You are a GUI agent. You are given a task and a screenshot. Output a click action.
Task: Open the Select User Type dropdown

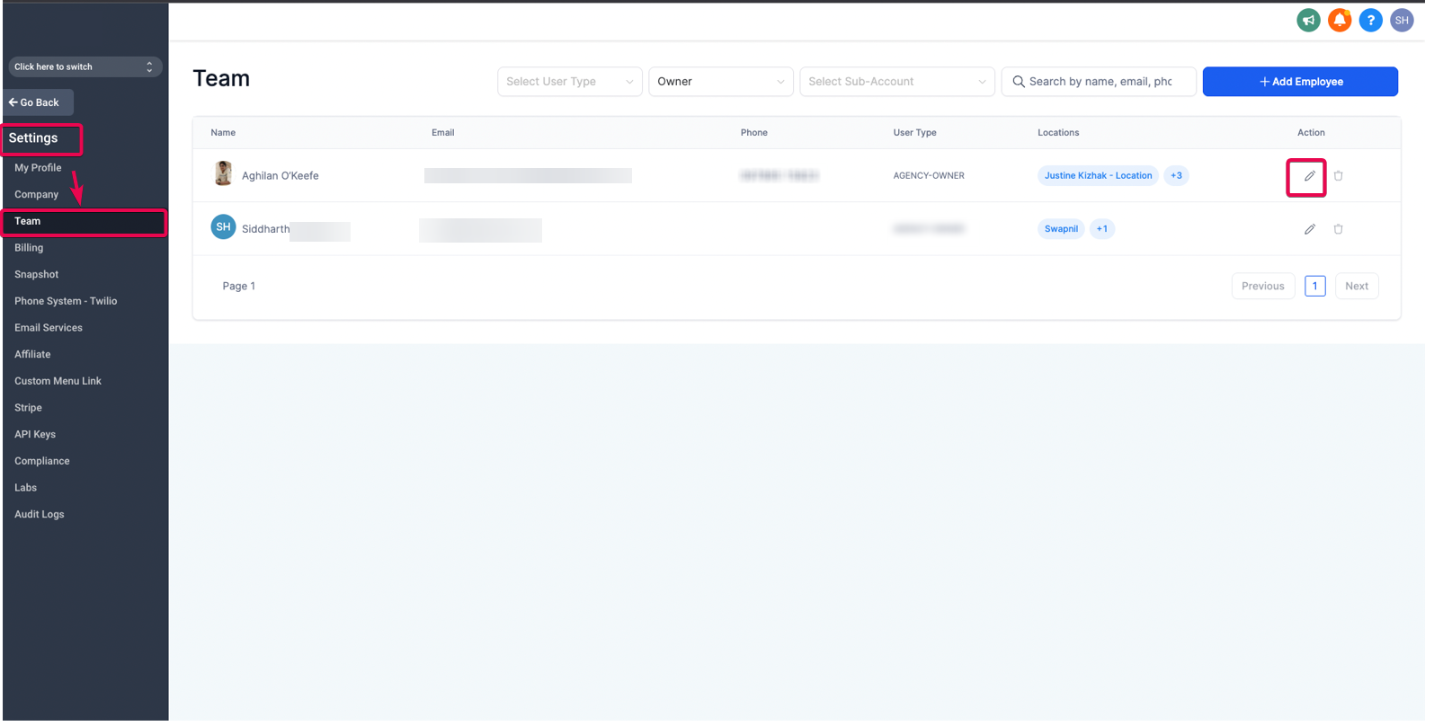569,82
